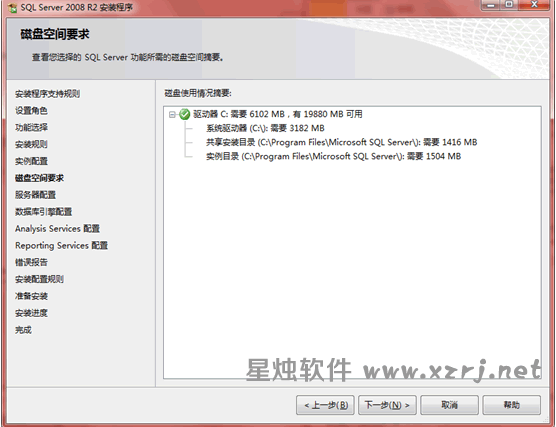Minimize the SQL Server setup window
The image size is (556, 427).
point(491,5)
